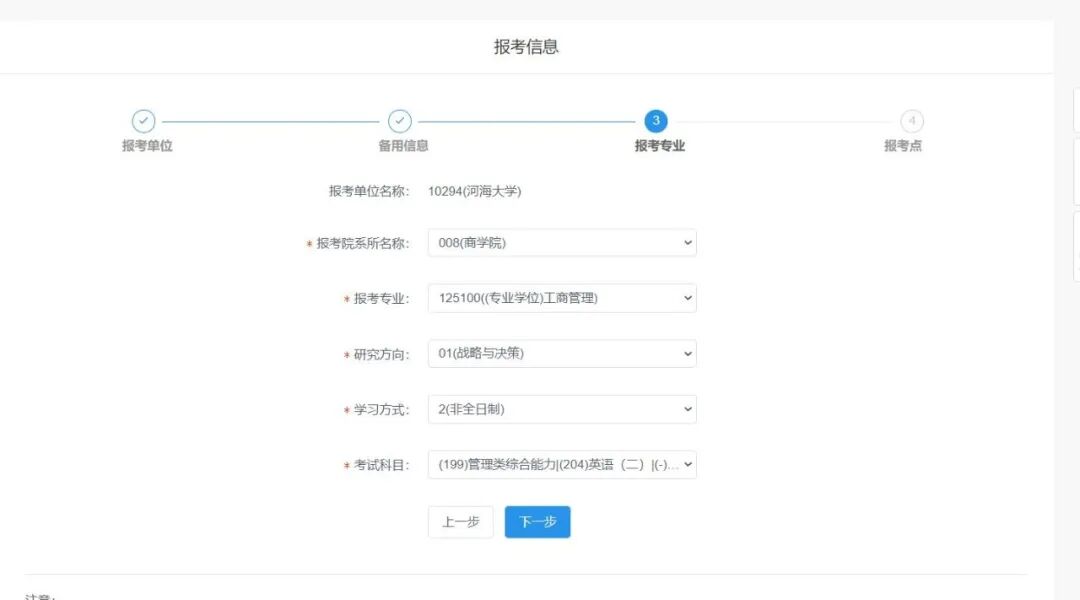The image size is (1080, 600).
Task: Click the checkmark icon on the 备用信息 step
Action: [x=400, y=120]
